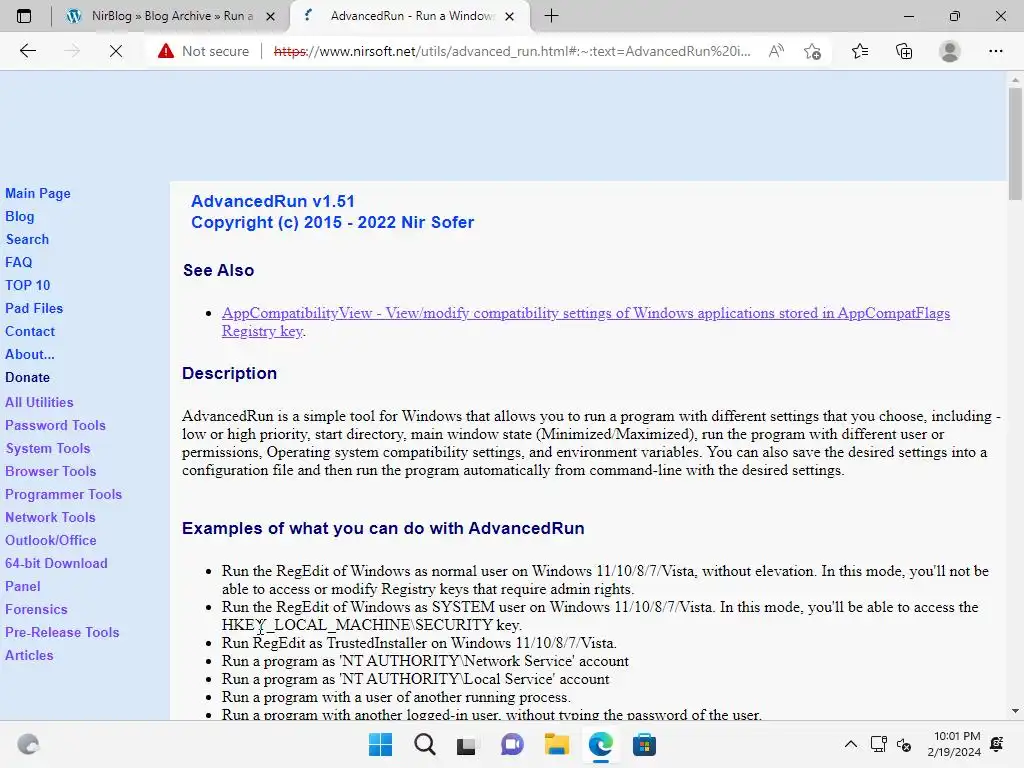1024x768 pixels.
Task: Open the Collections icon
Action: pyautogui.click(x=904, y=51)
